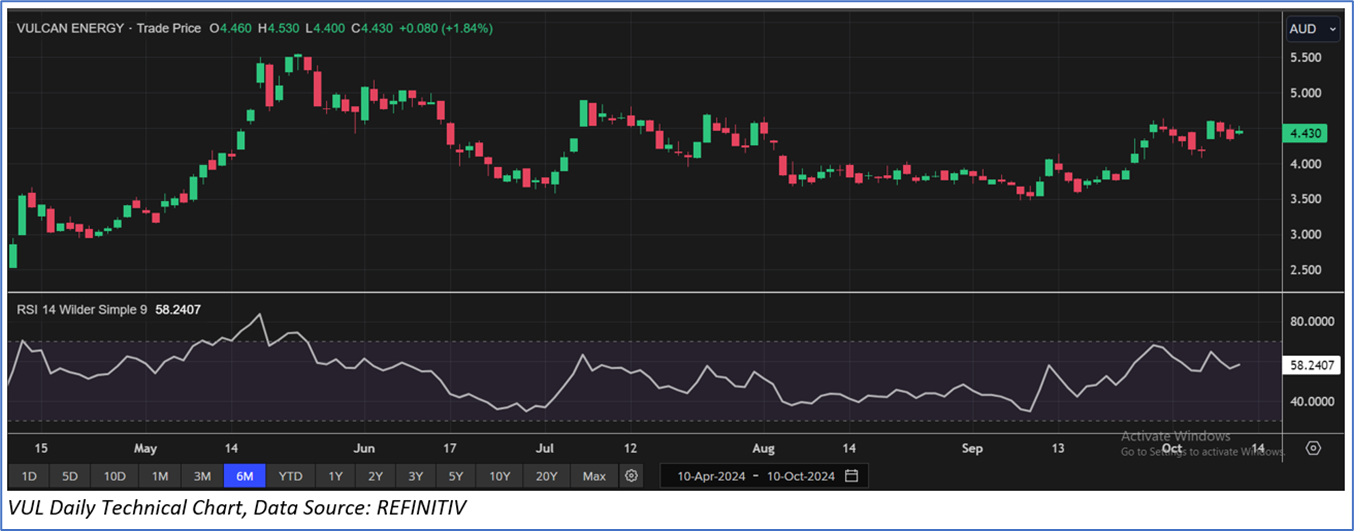Pick the 10Y range option

499,476
